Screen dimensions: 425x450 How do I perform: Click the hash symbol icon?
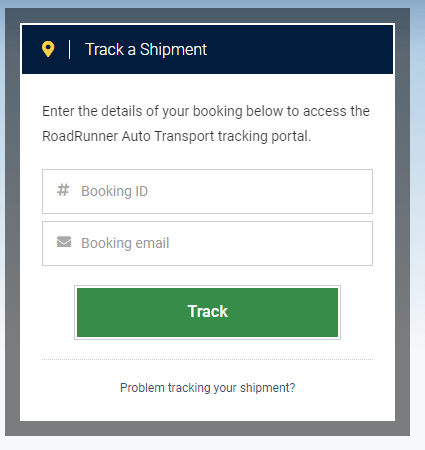[63, 190]
